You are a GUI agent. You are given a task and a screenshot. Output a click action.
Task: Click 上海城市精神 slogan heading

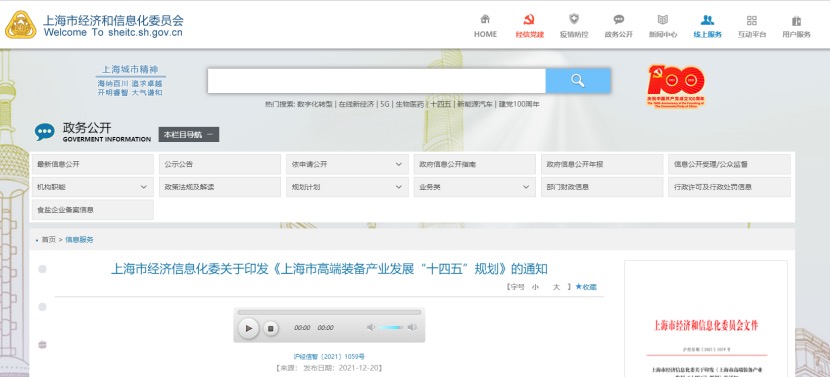point(130,69)
